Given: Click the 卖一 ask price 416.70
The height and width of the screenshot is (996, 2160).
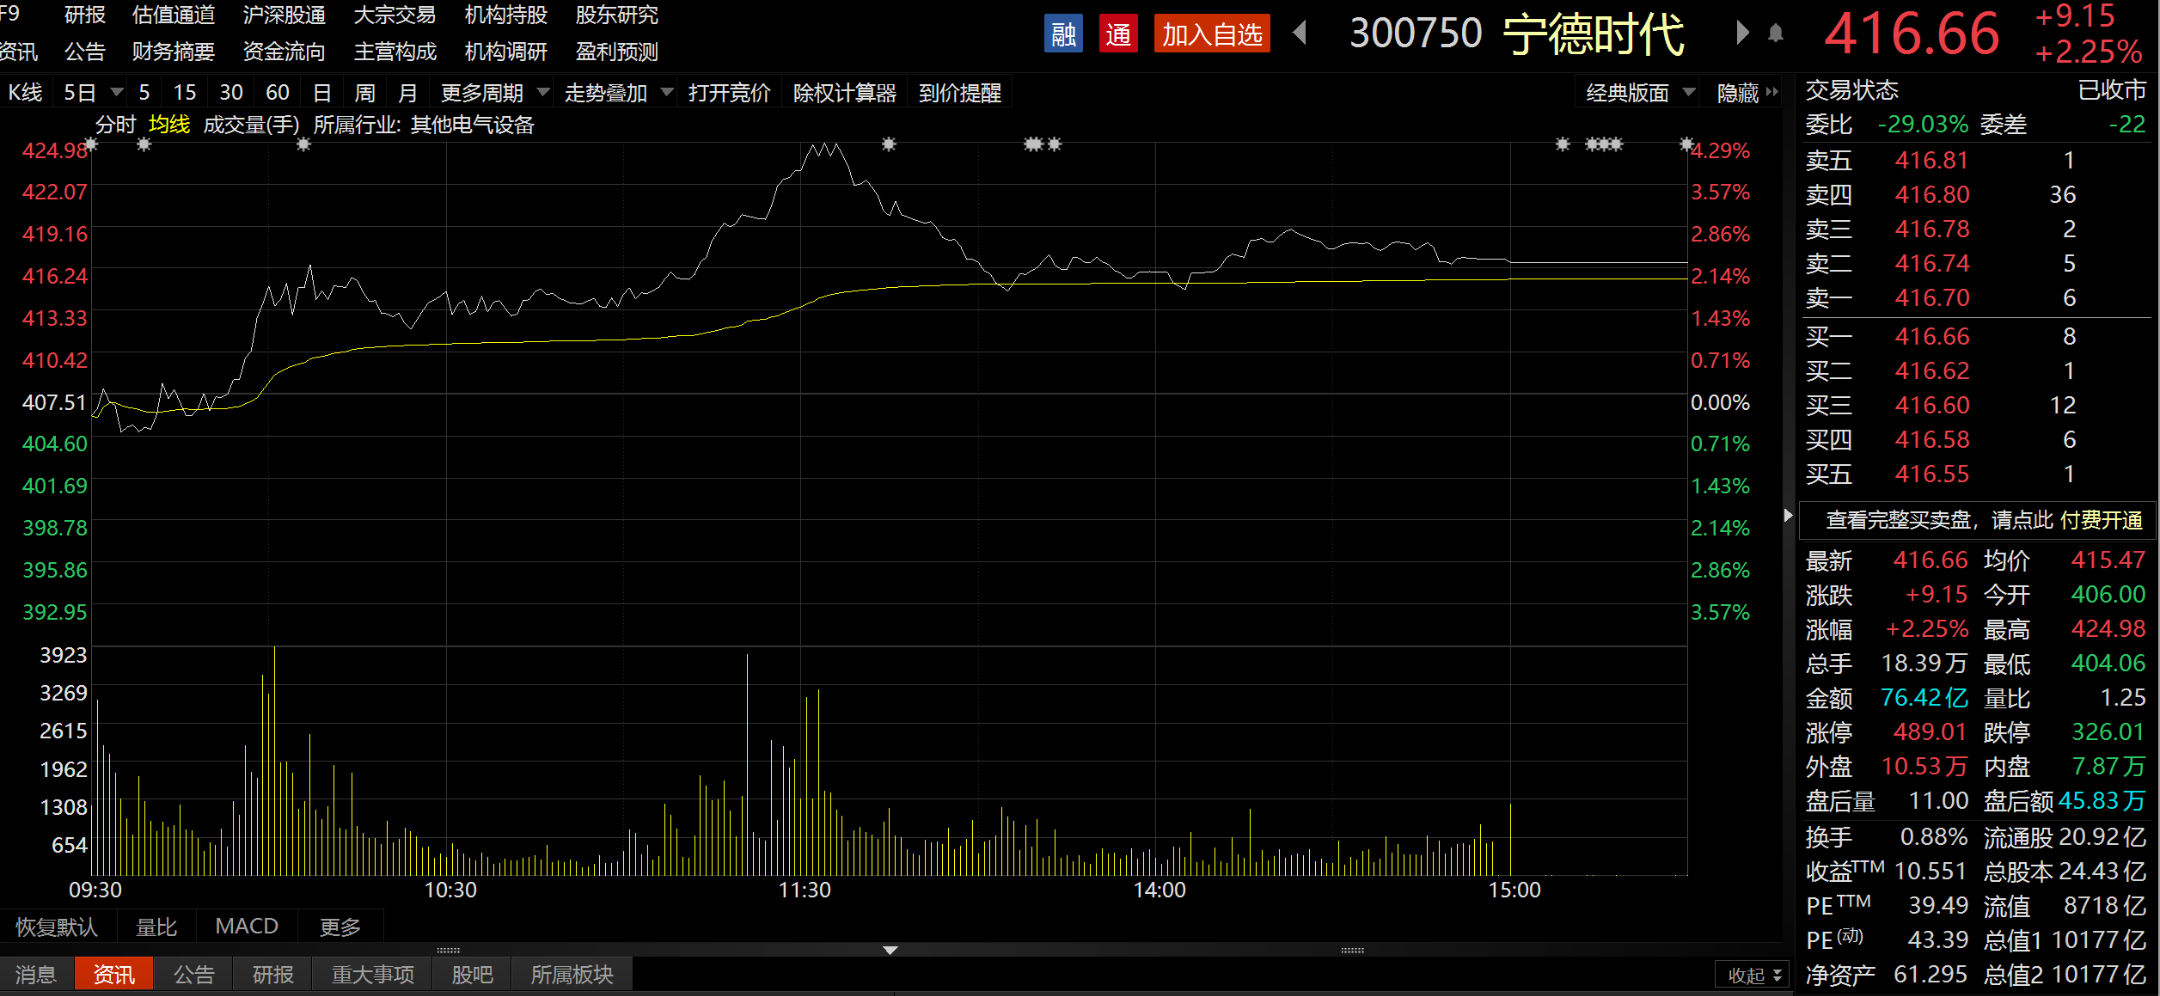Looking at the screenshot, I should click(1932, 298).
